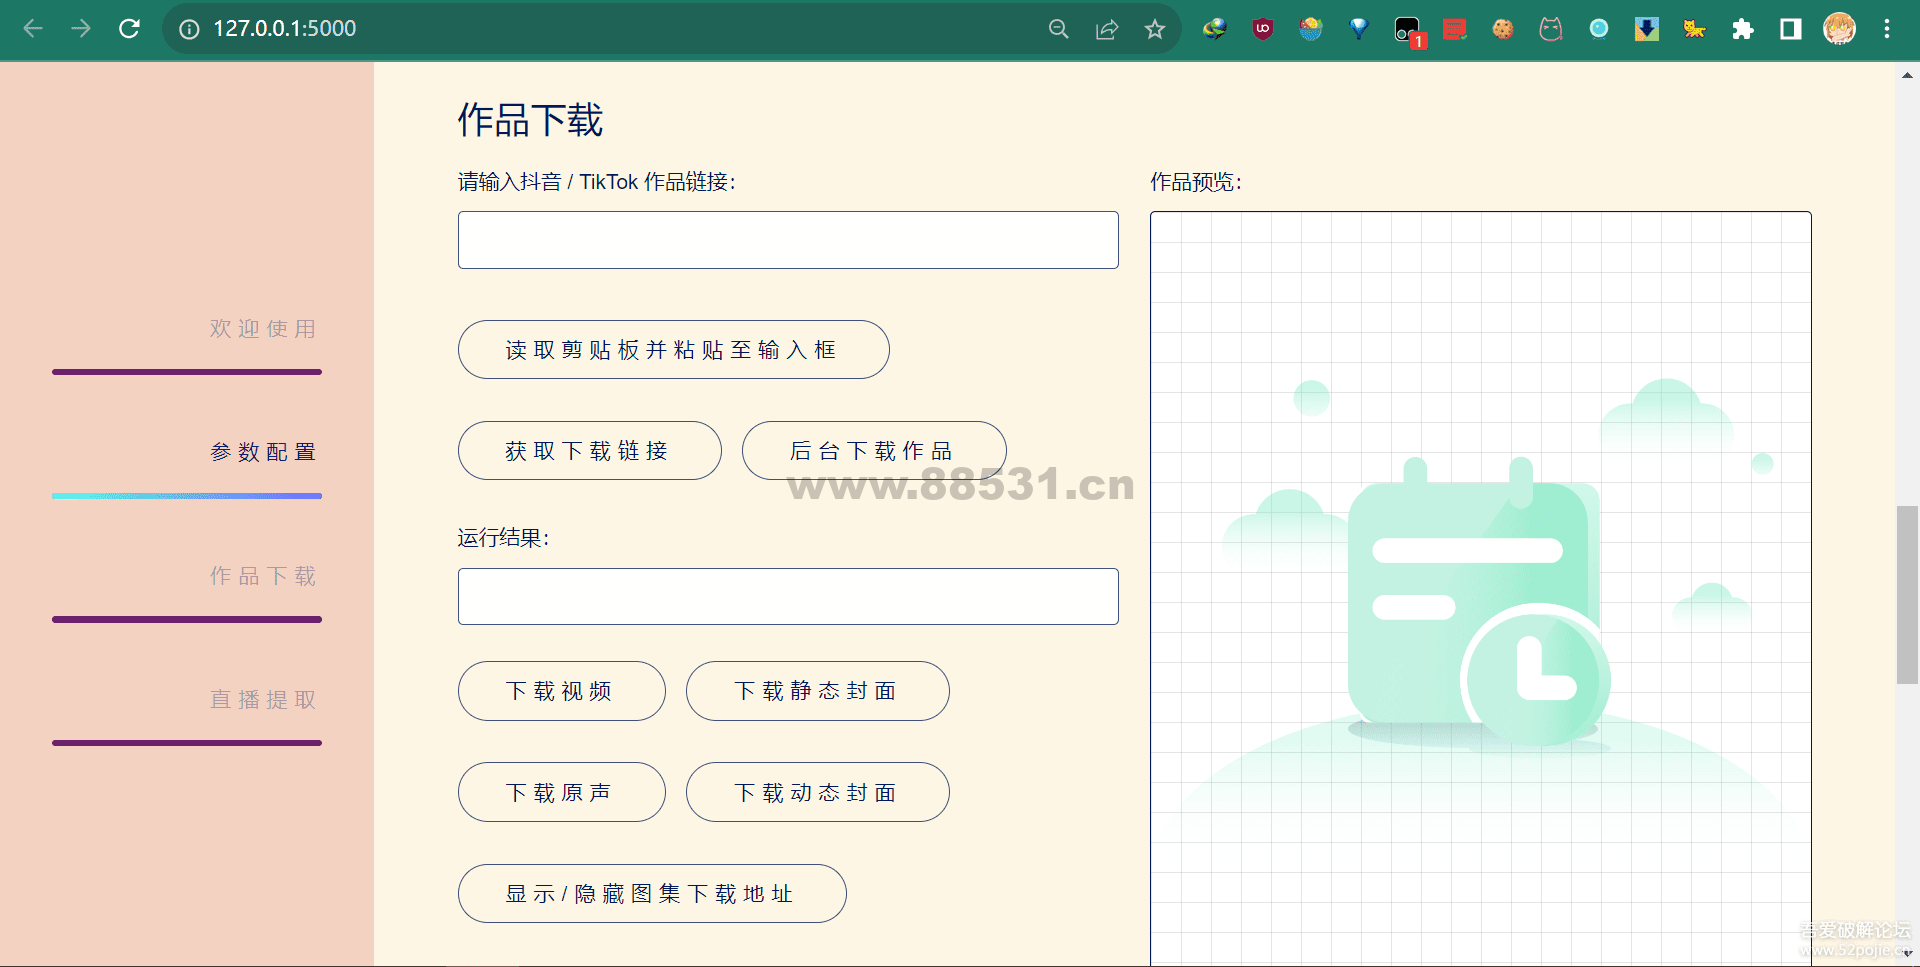Click the 后台下载作品 button
The width and height of the screenshot is (1920, 967).
tap(873, 451)
